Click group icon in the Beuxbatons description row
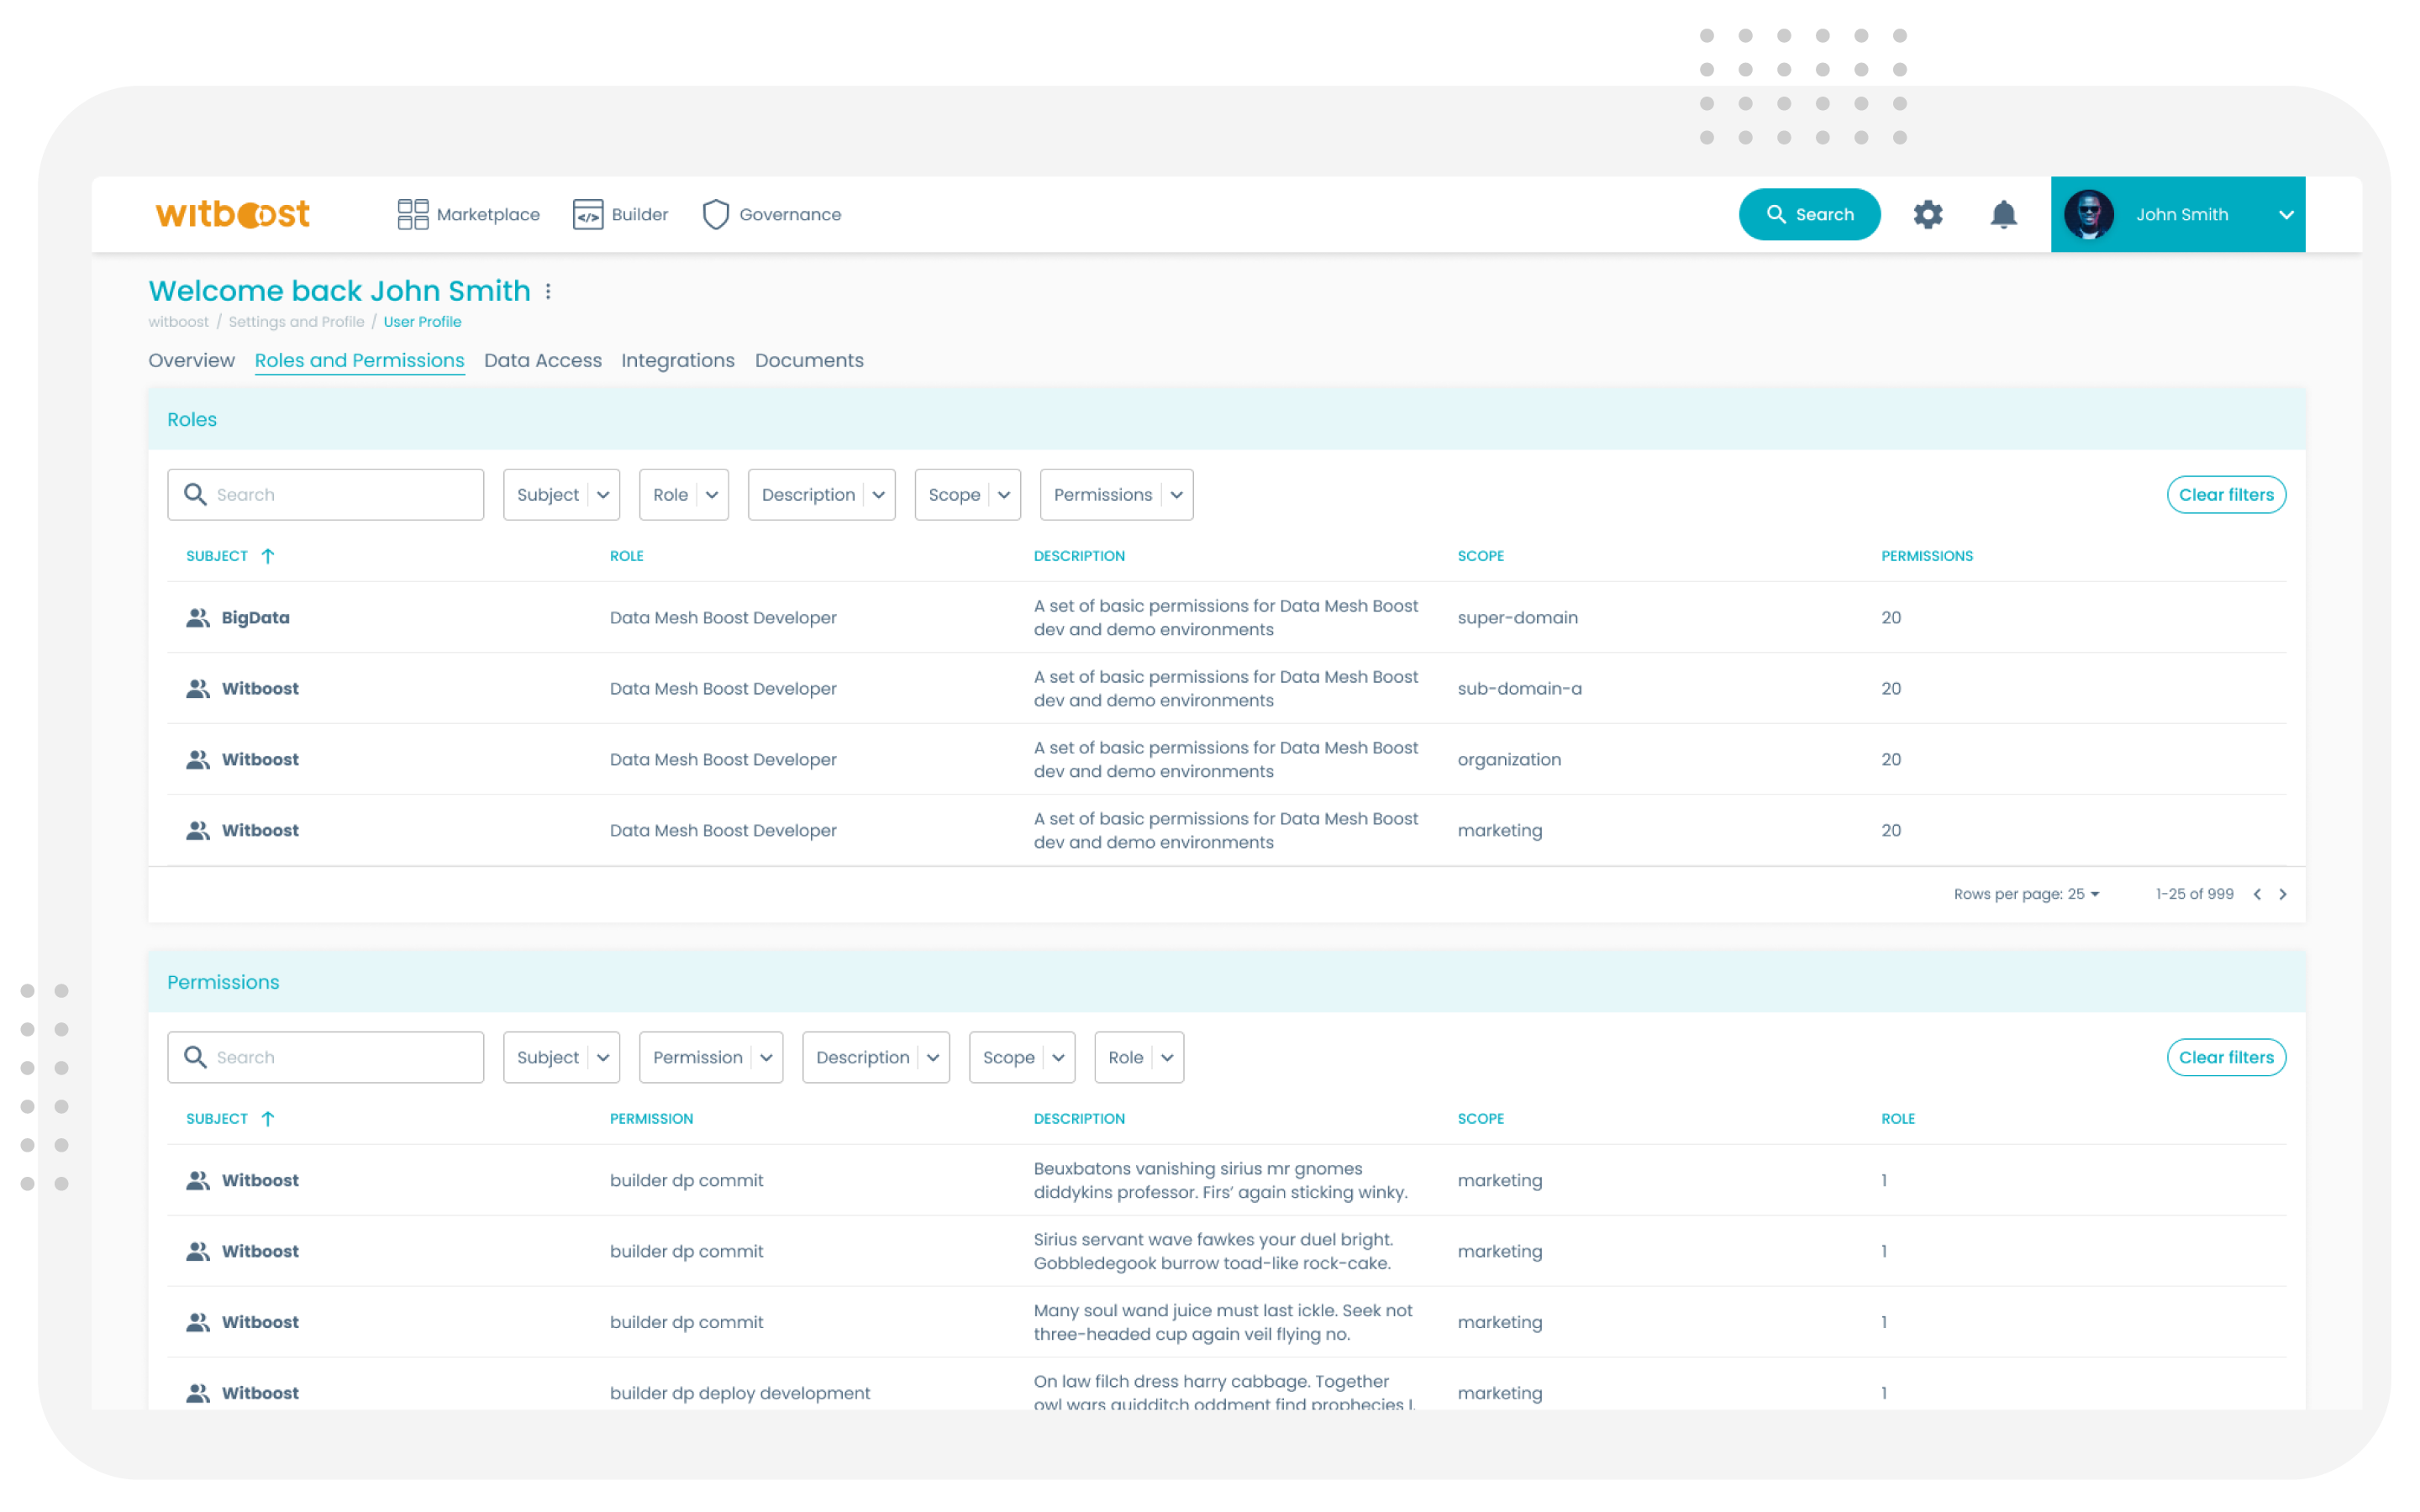 click(198, 1181)
